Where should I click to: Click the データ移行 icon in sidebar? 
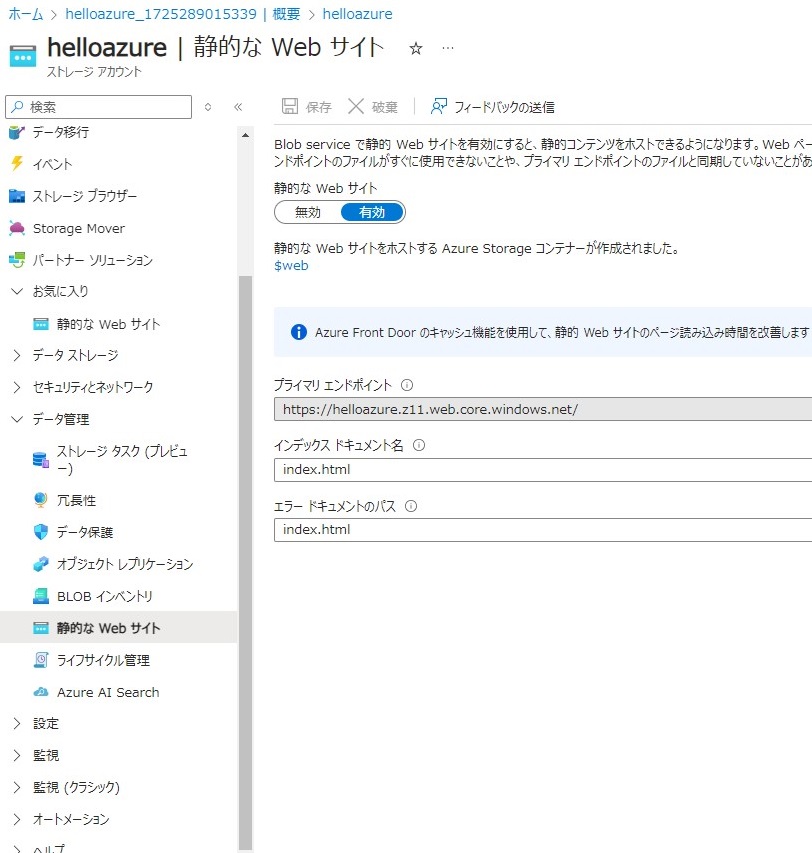pyautogui.click(x=17, y=132)
